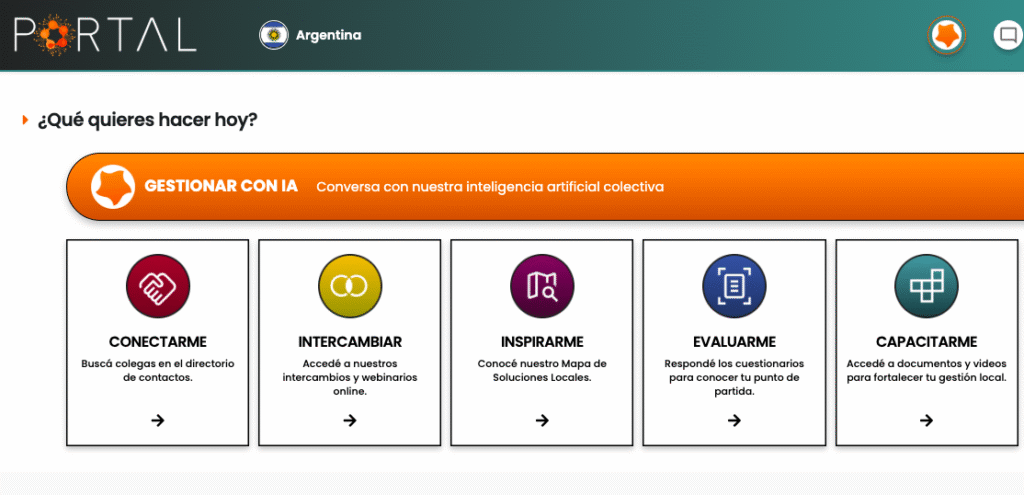Click the arrow under Inspirarme card
The width and height of the screenshot is (1024, 495).
pyautogui.click(x=541, y=420)
